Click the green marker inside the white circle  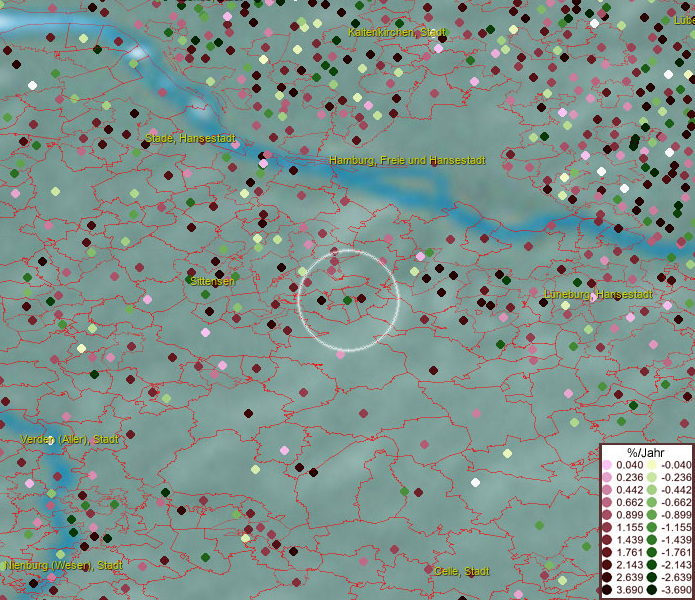pyautogui.click(x=348, y=300)
